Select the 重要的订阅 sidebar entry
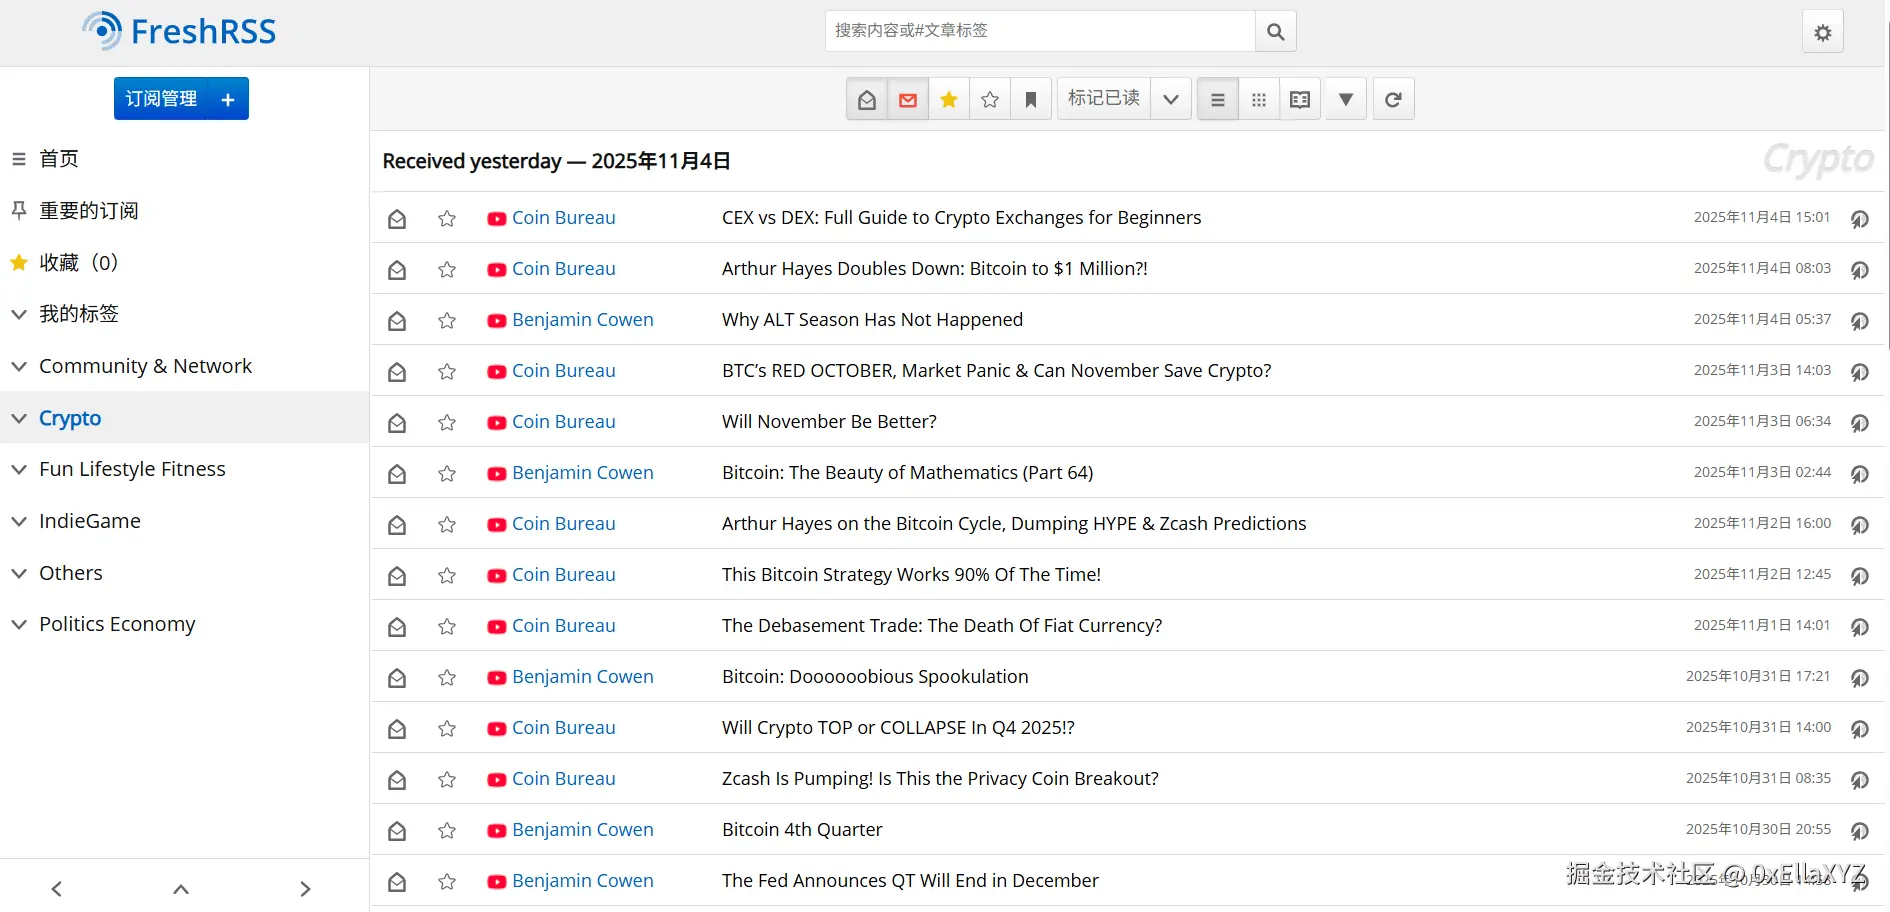 pyautogui.click(x=88, y=210)
